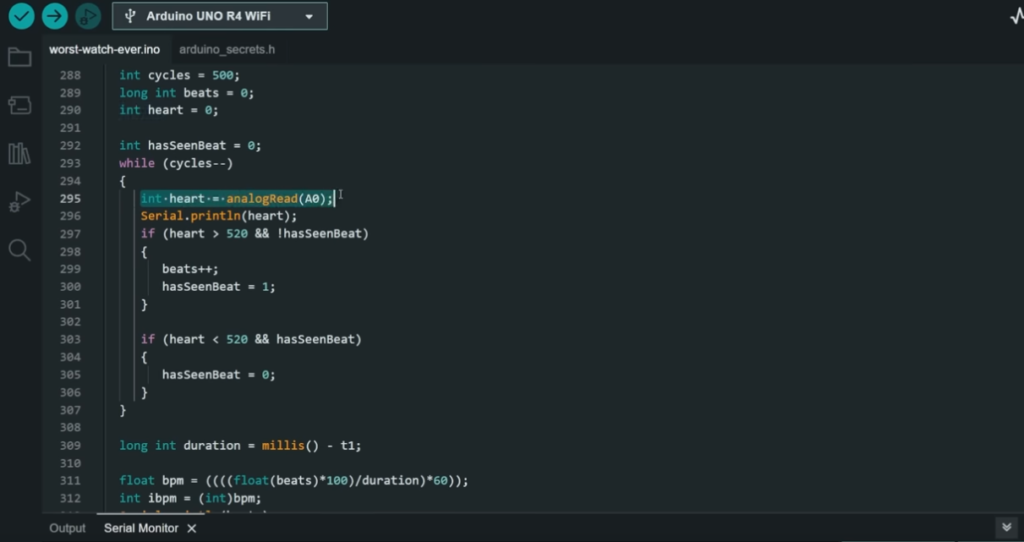Open the Serial Plotter icon
Screen dimensions: 1024x542
coord(1017,16)
